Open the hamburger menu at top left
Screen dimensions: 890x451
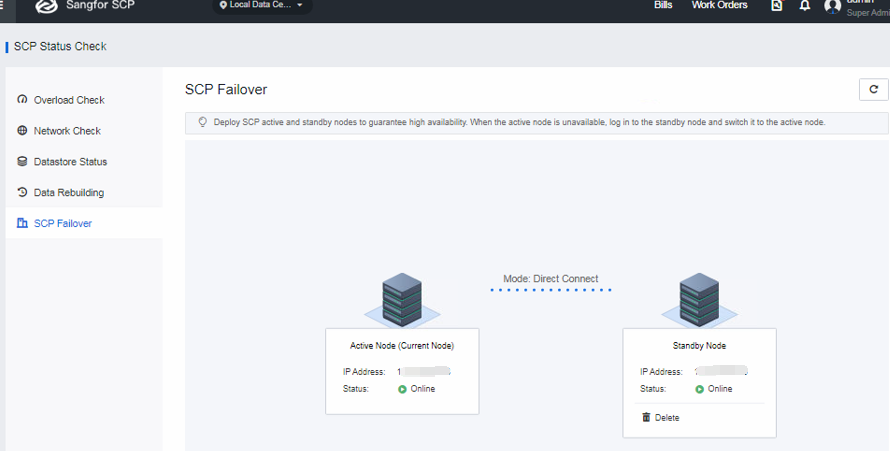[3, 5]
